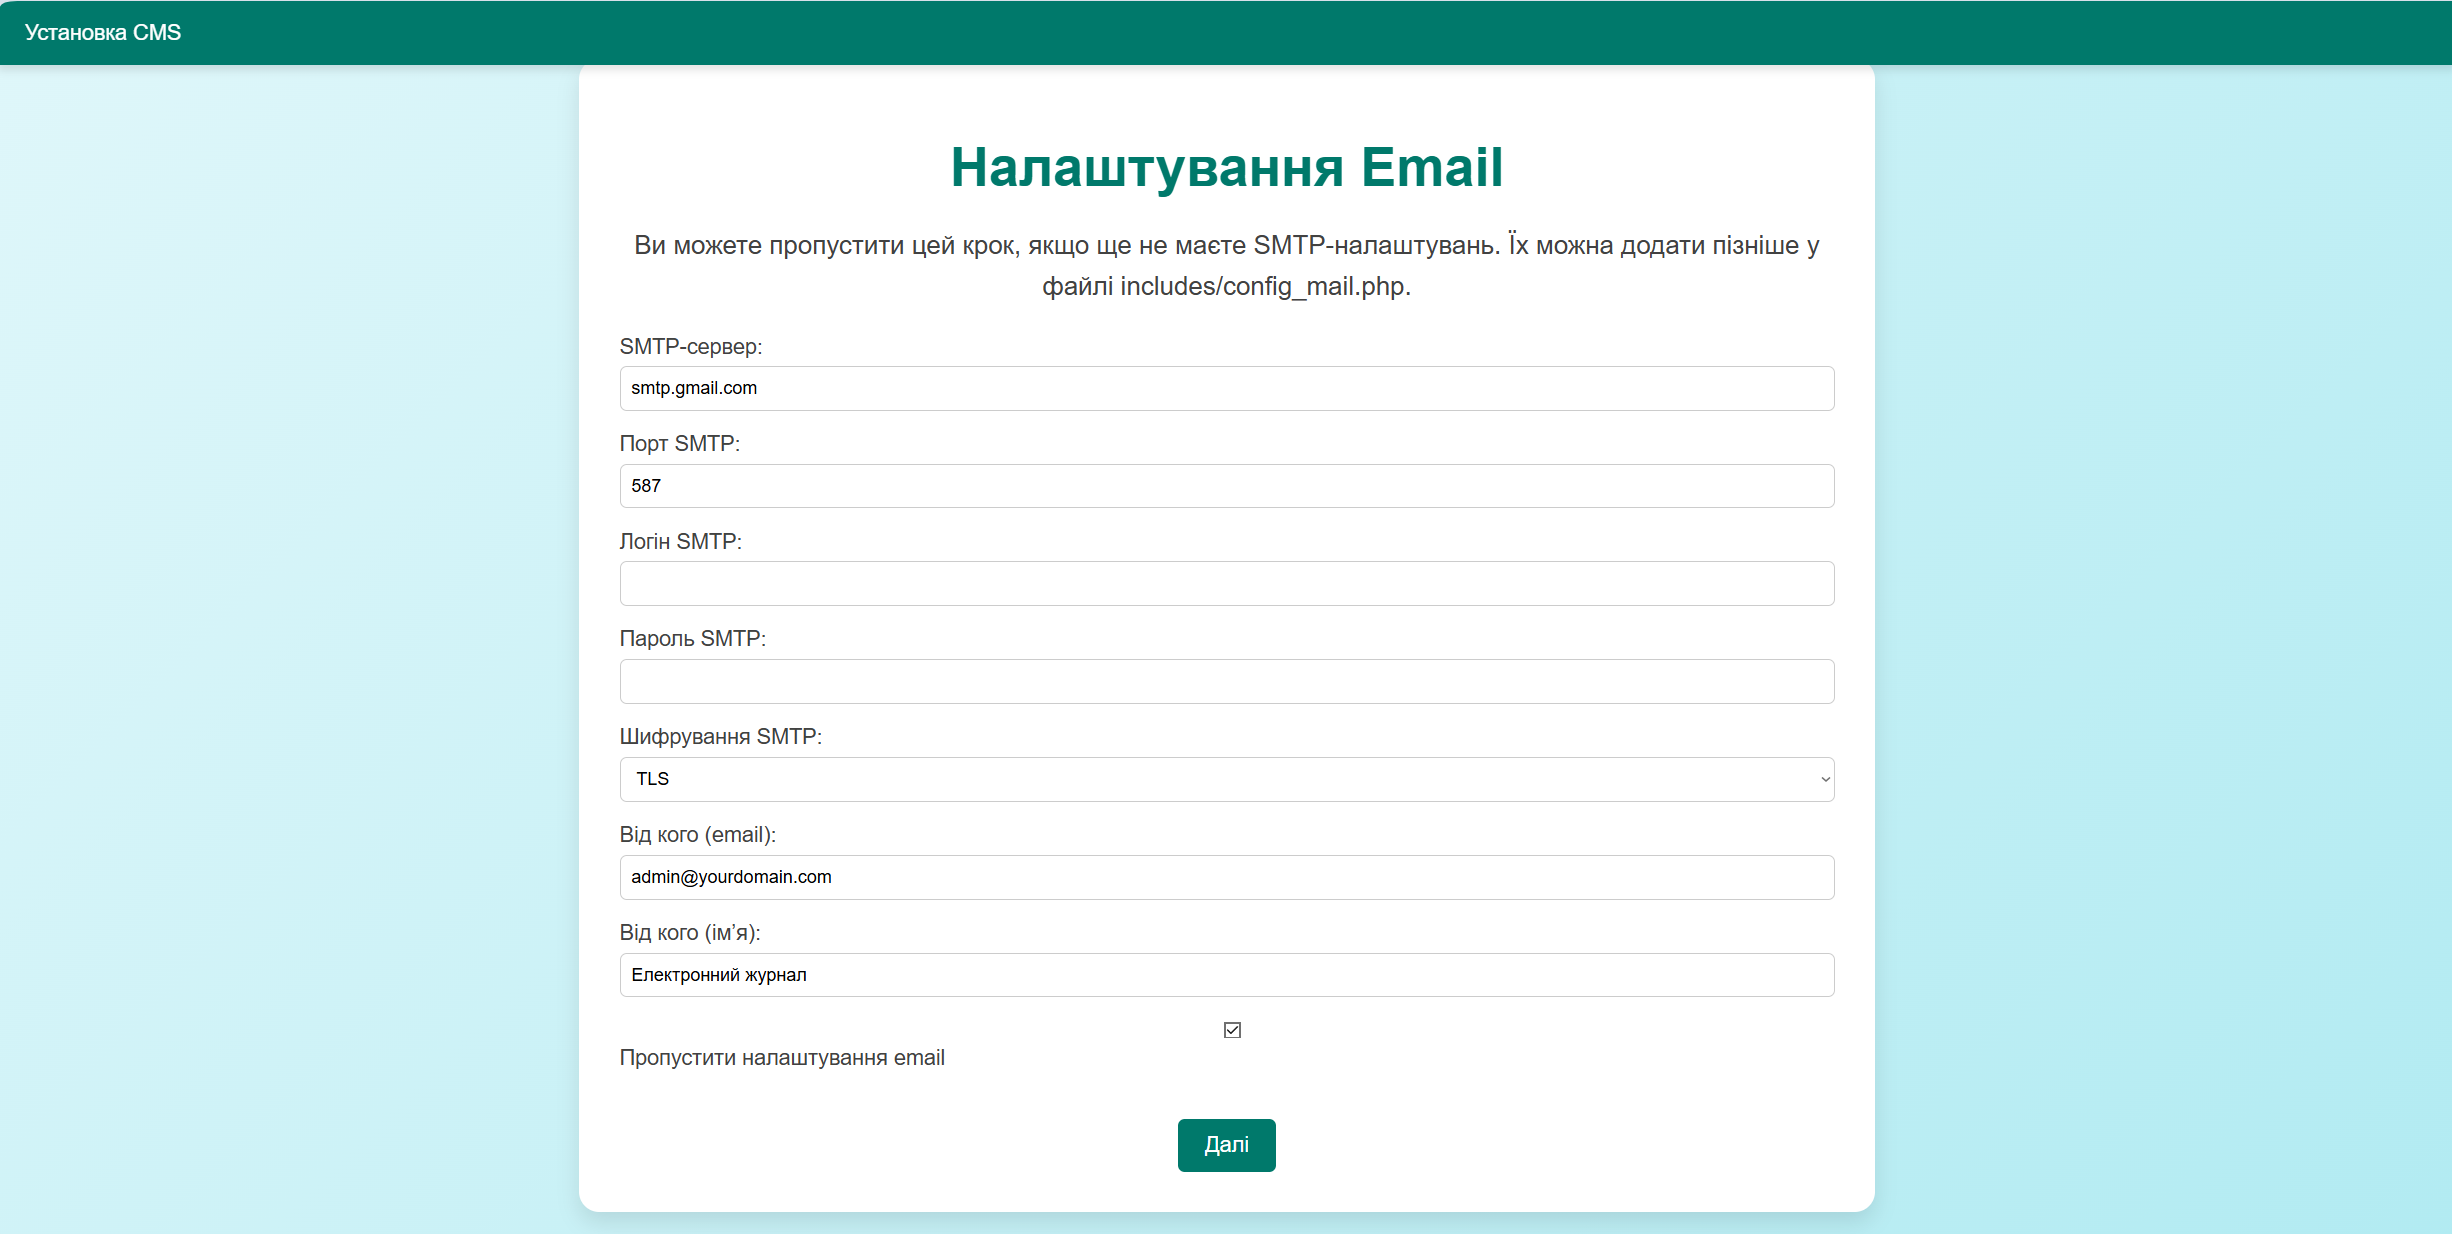
Task: Click the 'Від кого (ім'я)' field with Електронний журнал
Action: (1226, 975)
